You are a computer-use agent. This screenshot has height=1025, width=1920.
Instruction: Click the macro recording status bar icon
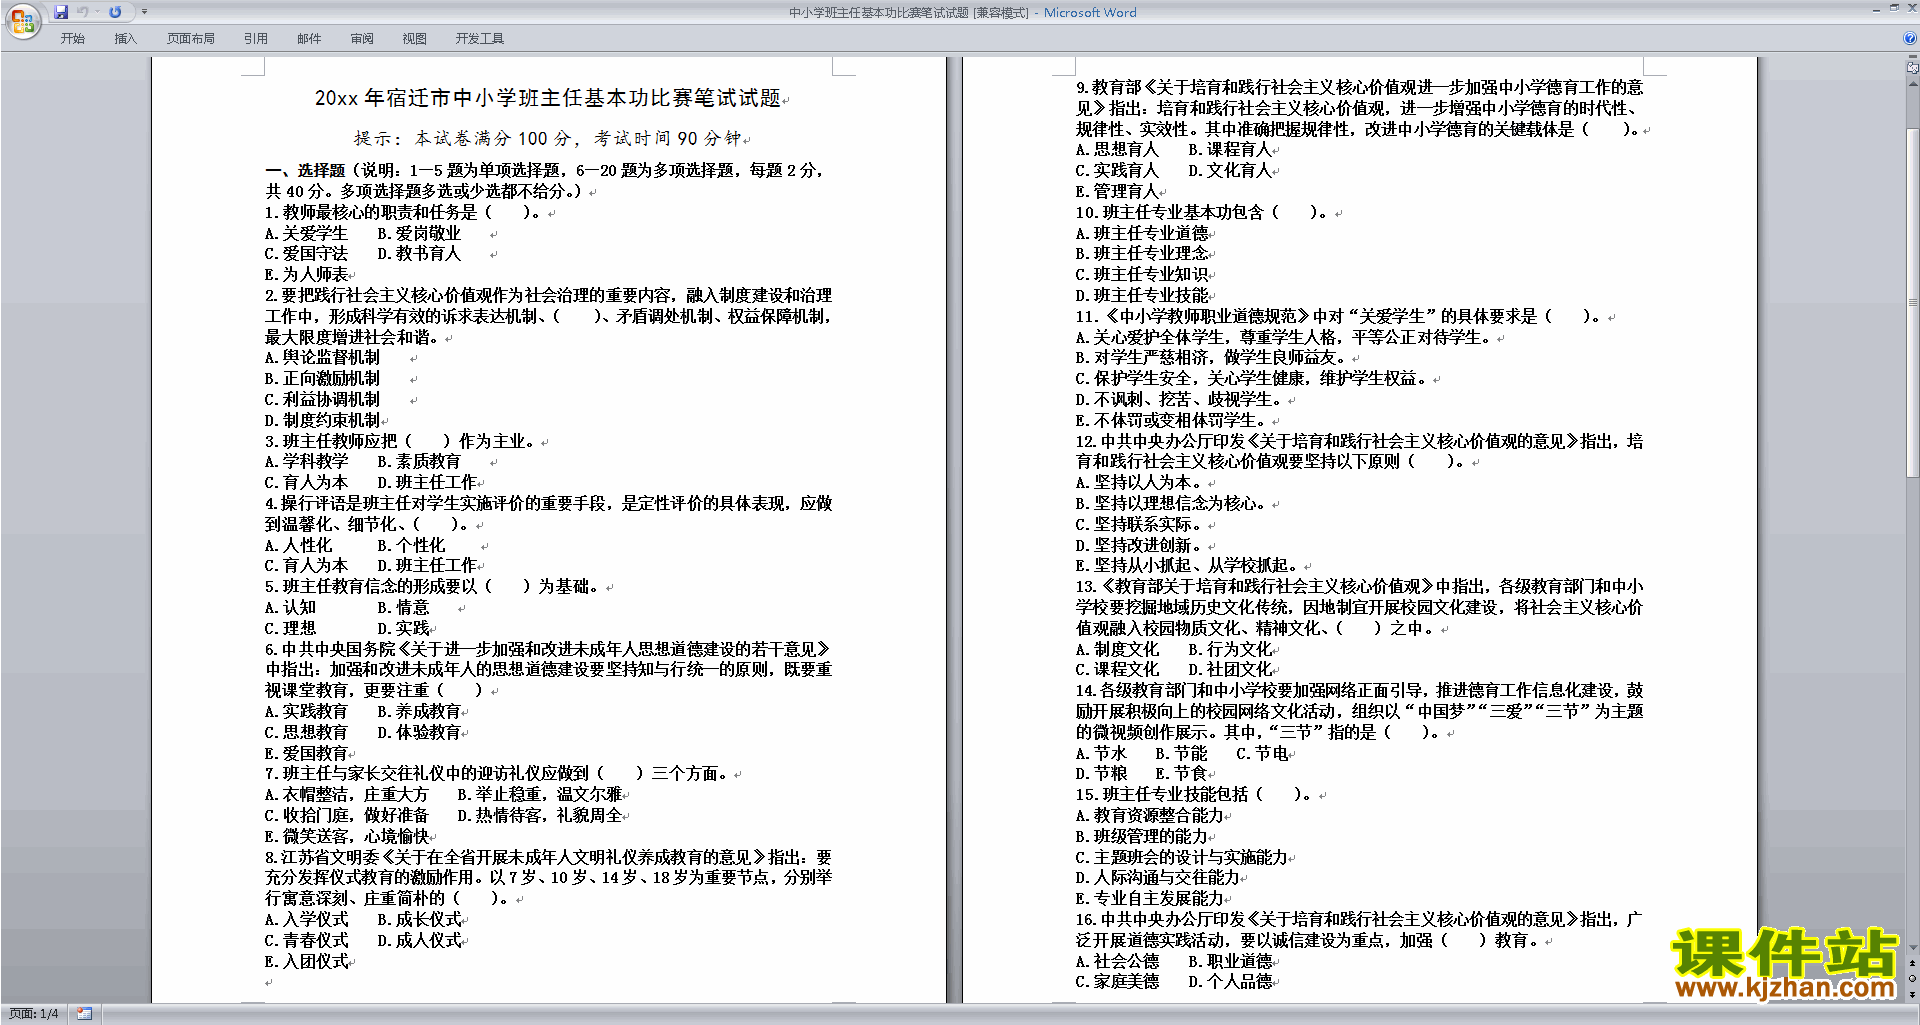pyautogui.click(x=85, y=1014)
